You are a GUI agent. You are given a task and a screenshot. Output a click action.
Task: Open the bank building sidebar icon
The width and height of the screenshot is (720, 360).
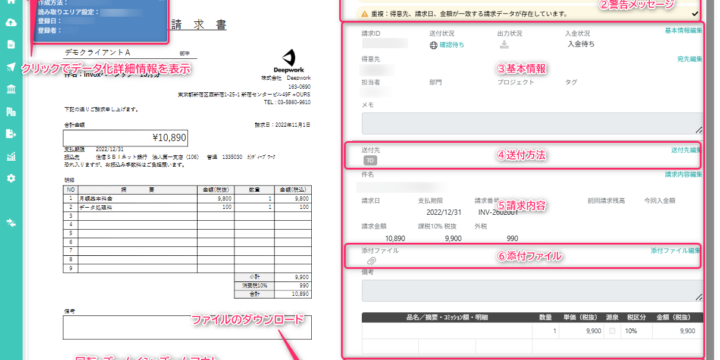point(11,89)
